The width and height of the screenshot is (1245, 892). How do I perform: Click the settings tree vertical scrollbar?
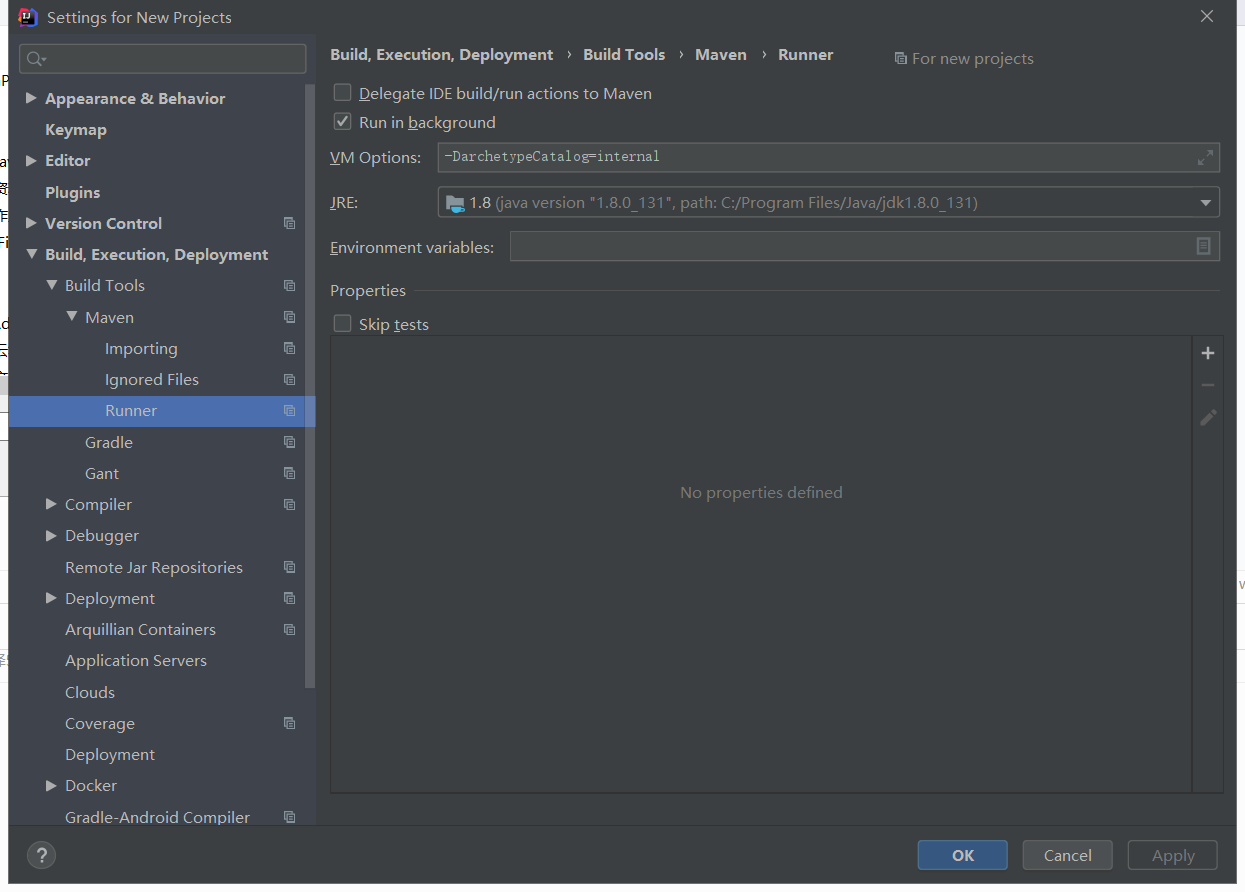point(310,385)
